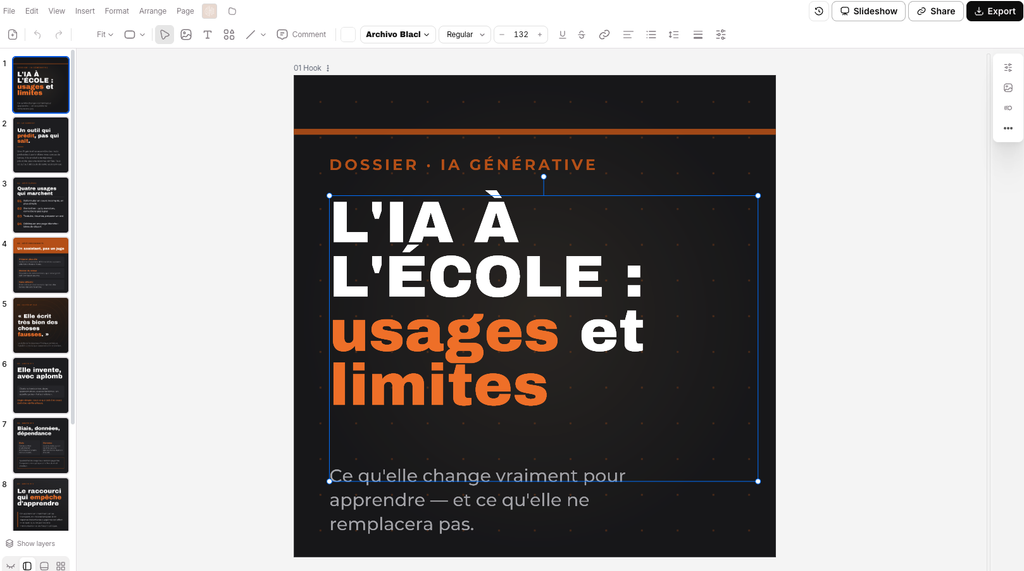Open the Archivo Black font dropdown
The height and width of the screenshot is (571, 1024).
398,35
